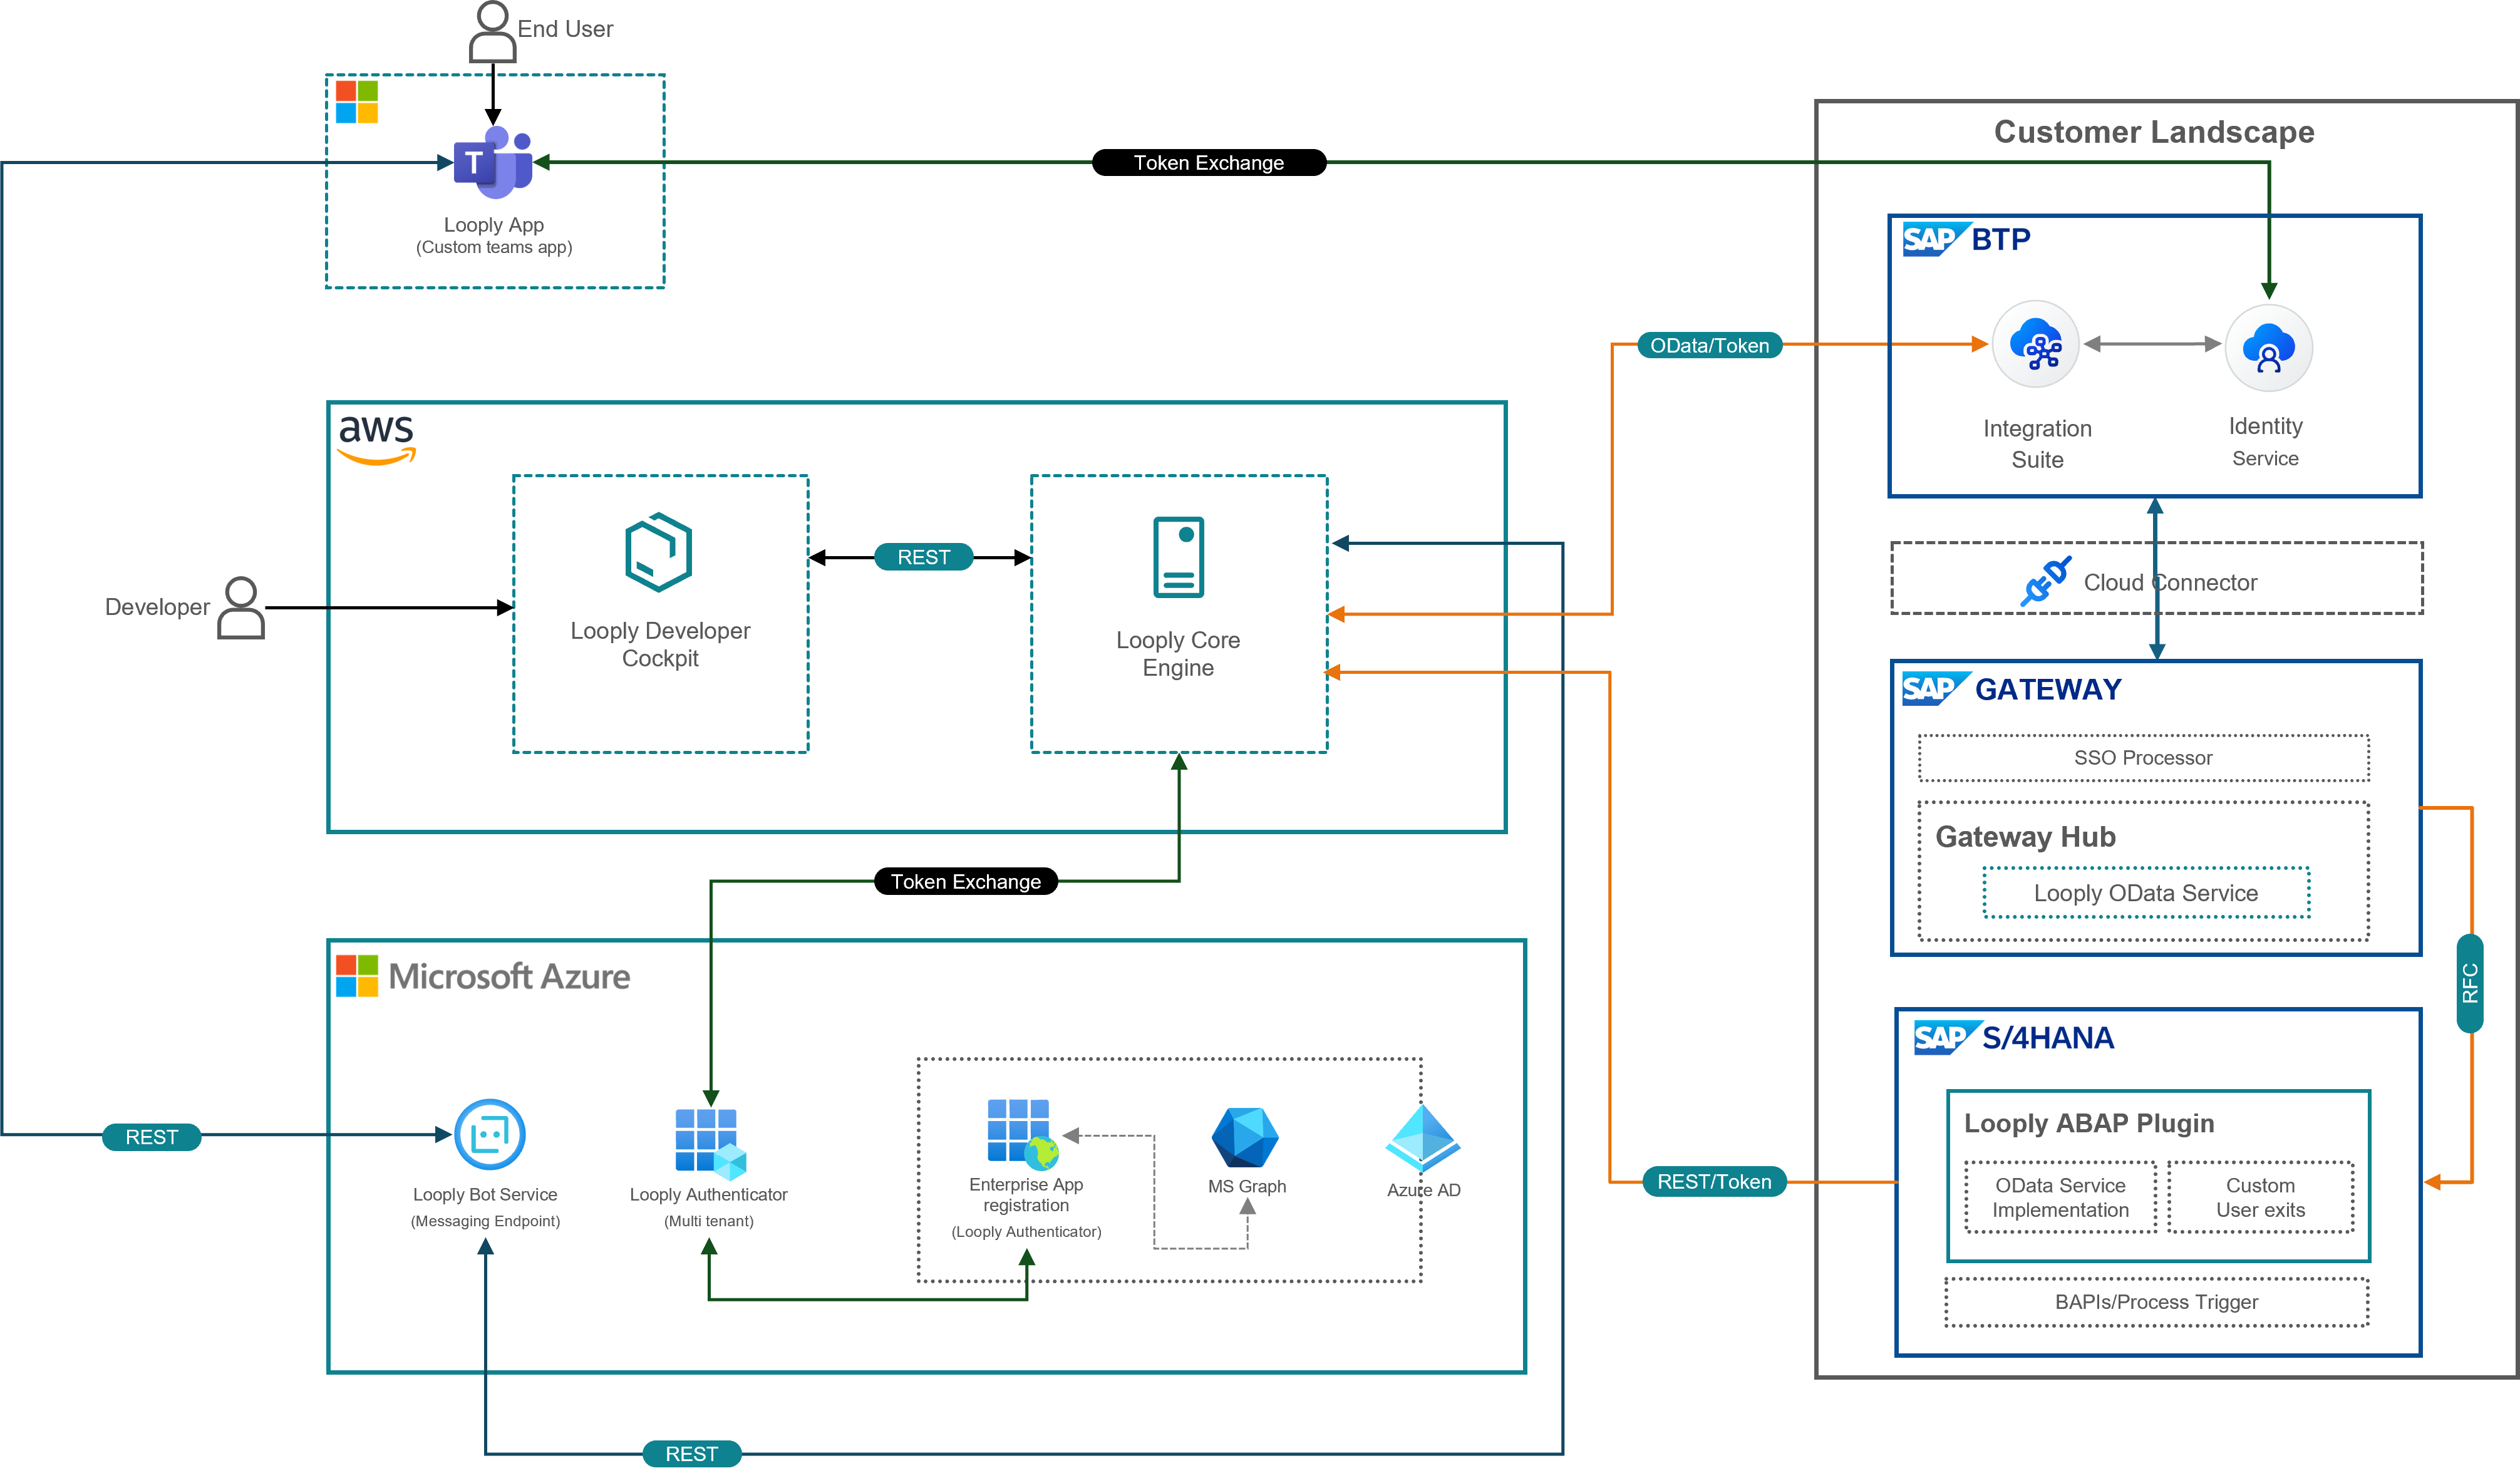Select the Looply Developer Cockpit hexagon icon

659,552
